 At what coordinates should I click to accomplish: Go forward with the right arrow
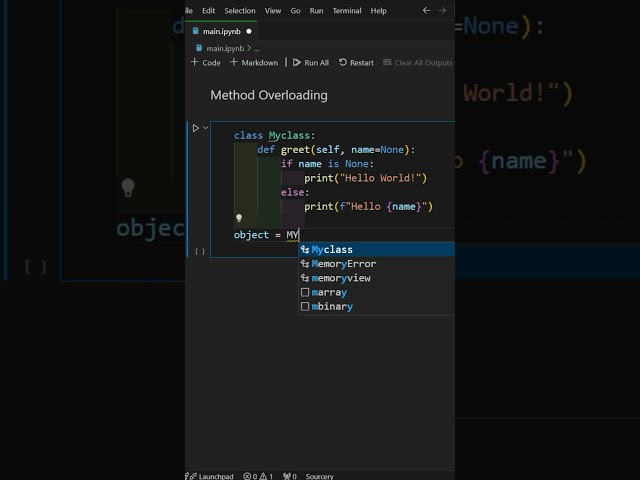(442, 10)
